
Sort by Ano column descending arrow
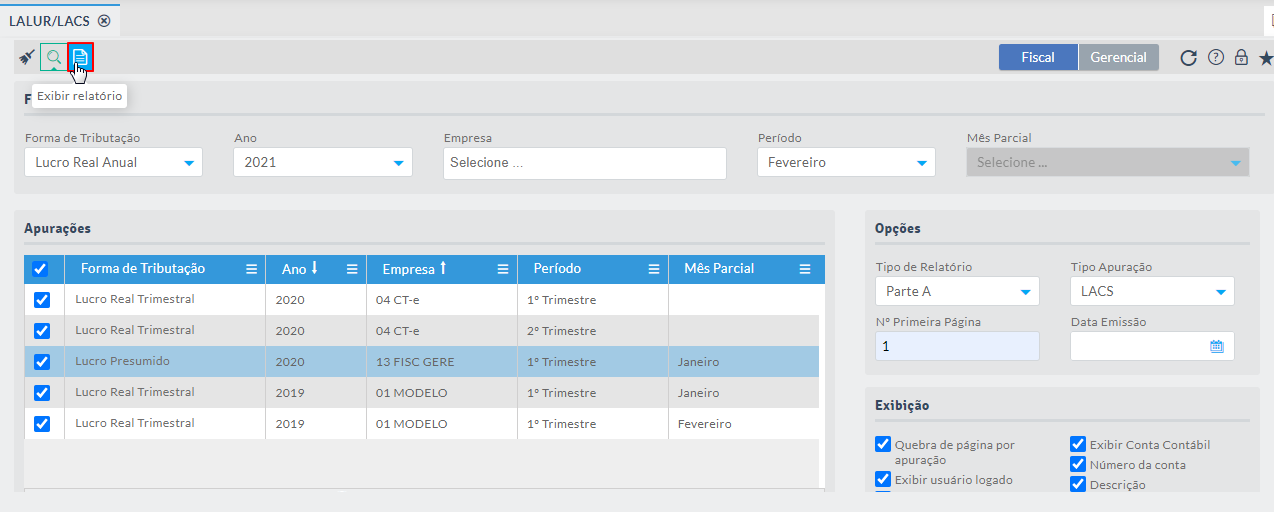coord(314,268)
